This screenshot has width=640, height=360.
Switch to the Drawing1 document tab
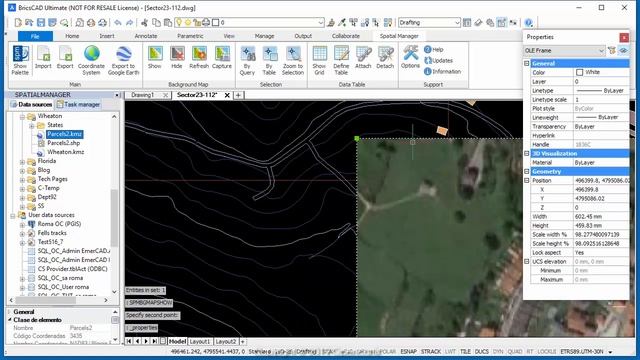coord(142,95)
